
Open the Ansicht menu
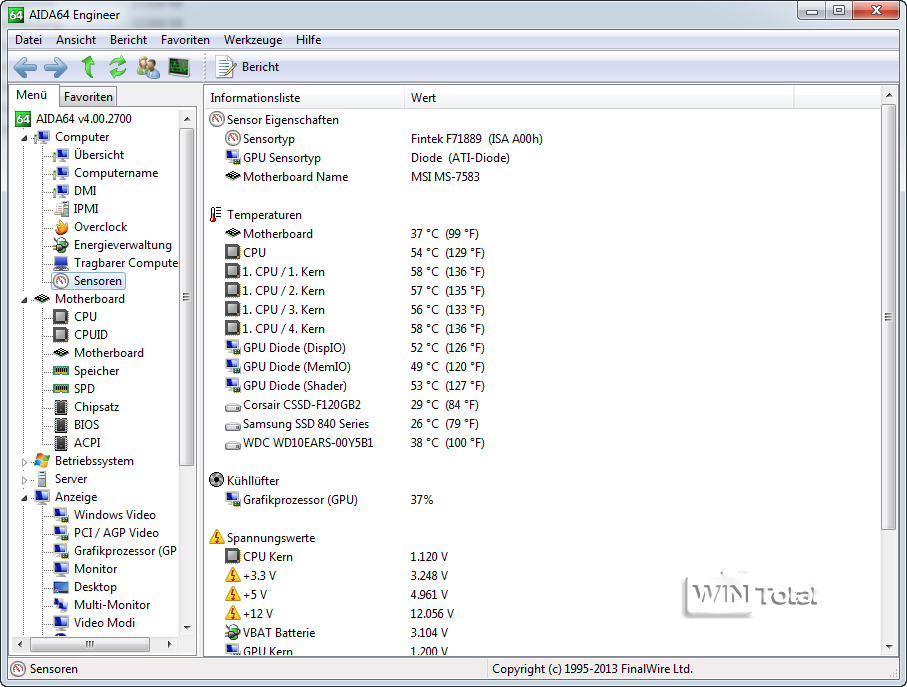(x=76, y=40)
